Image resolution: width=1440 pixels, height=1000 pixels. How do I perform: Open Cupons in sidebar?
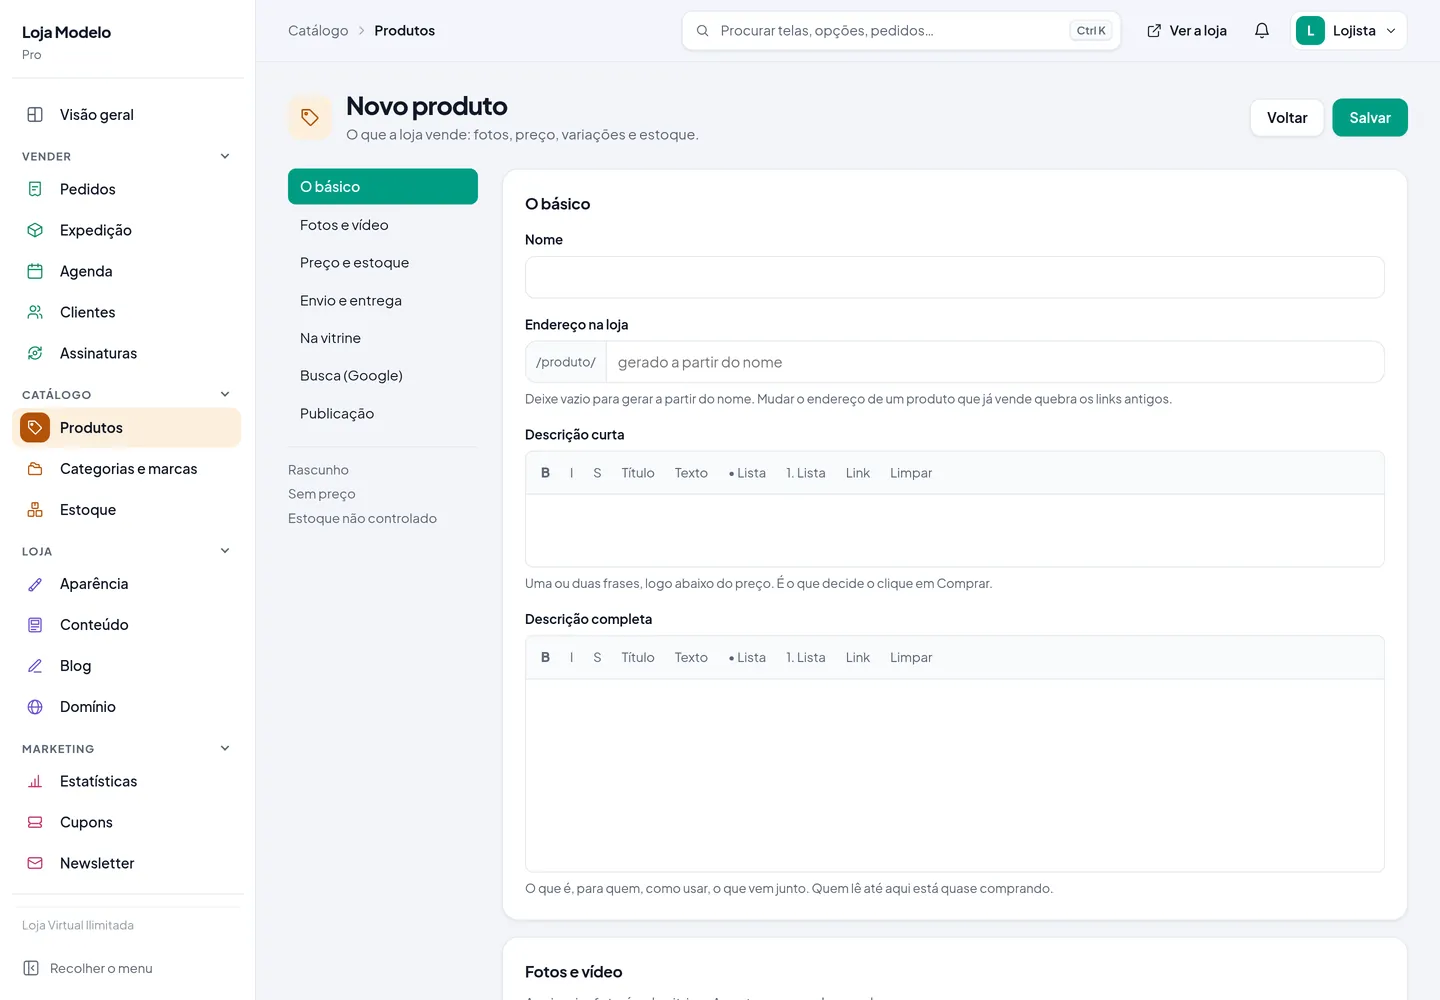(127, 822)
